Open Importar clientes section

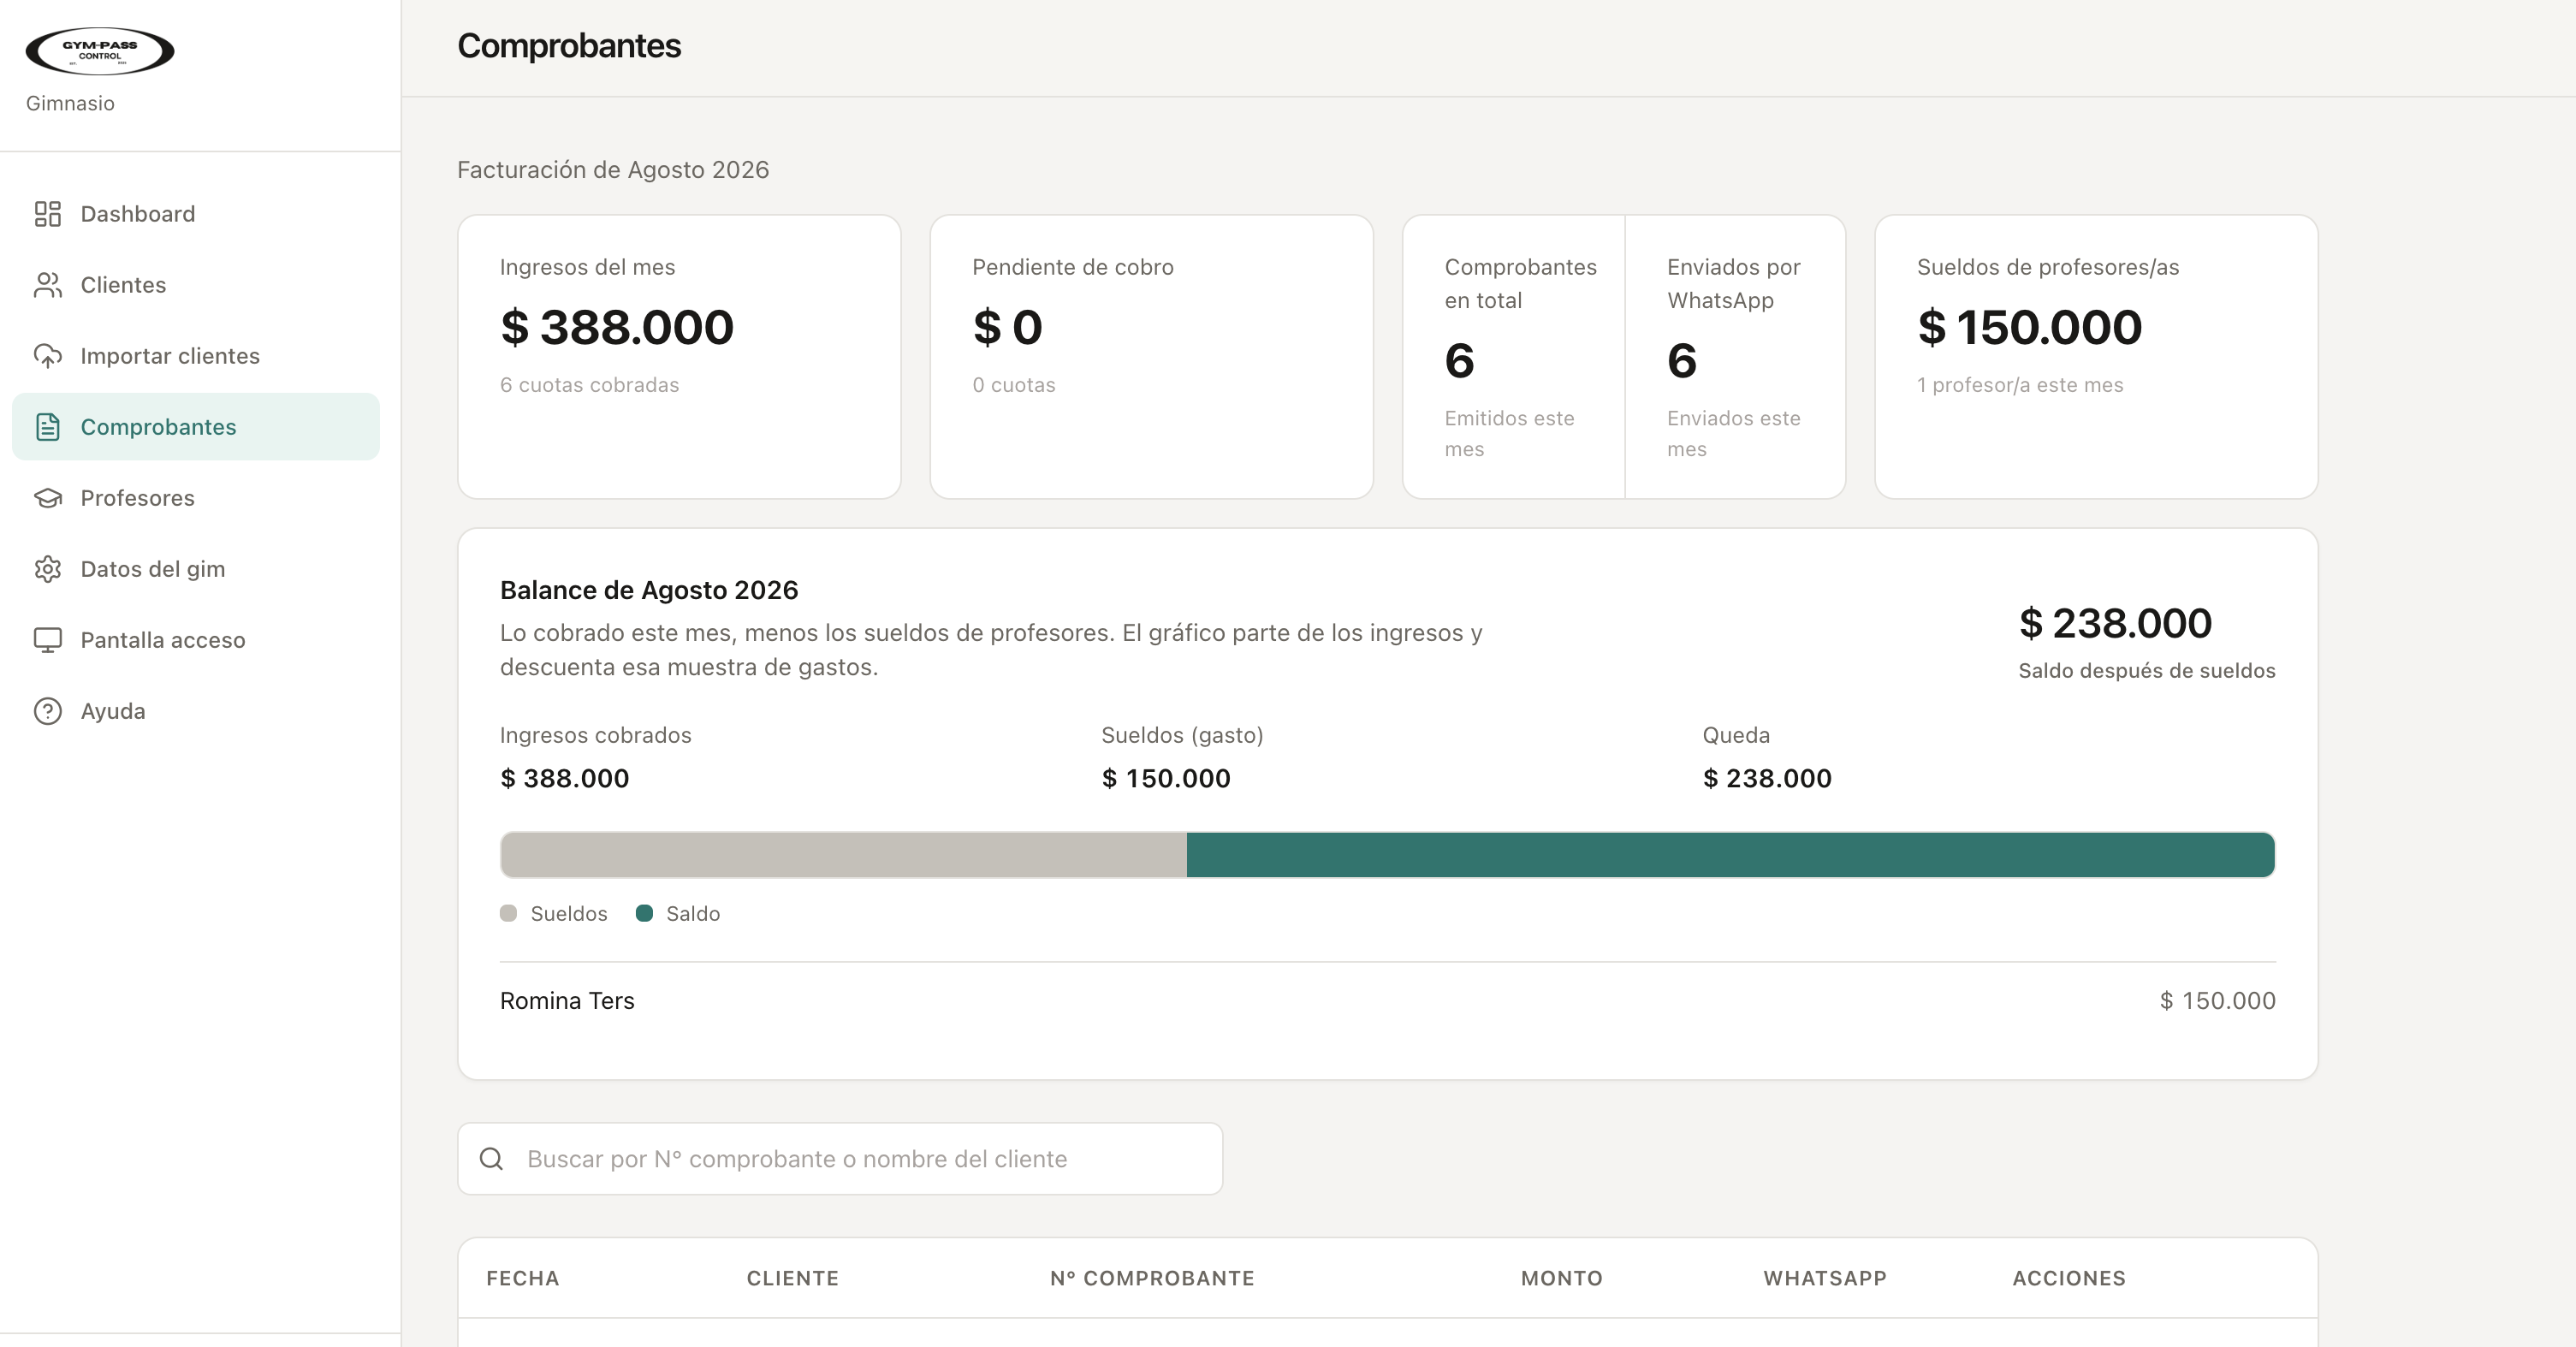196,356
